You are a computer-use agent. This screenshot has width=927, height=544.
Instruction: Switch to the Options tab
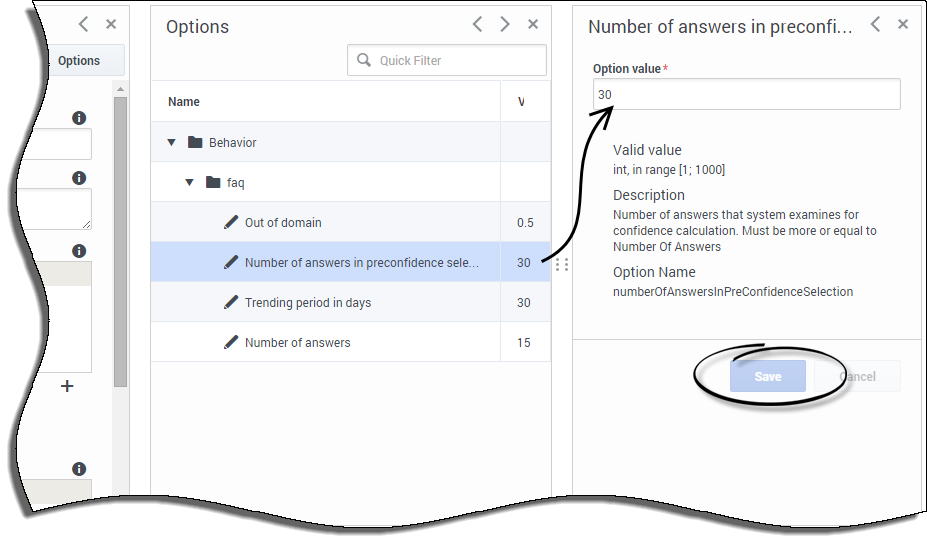tap(79, 60)
